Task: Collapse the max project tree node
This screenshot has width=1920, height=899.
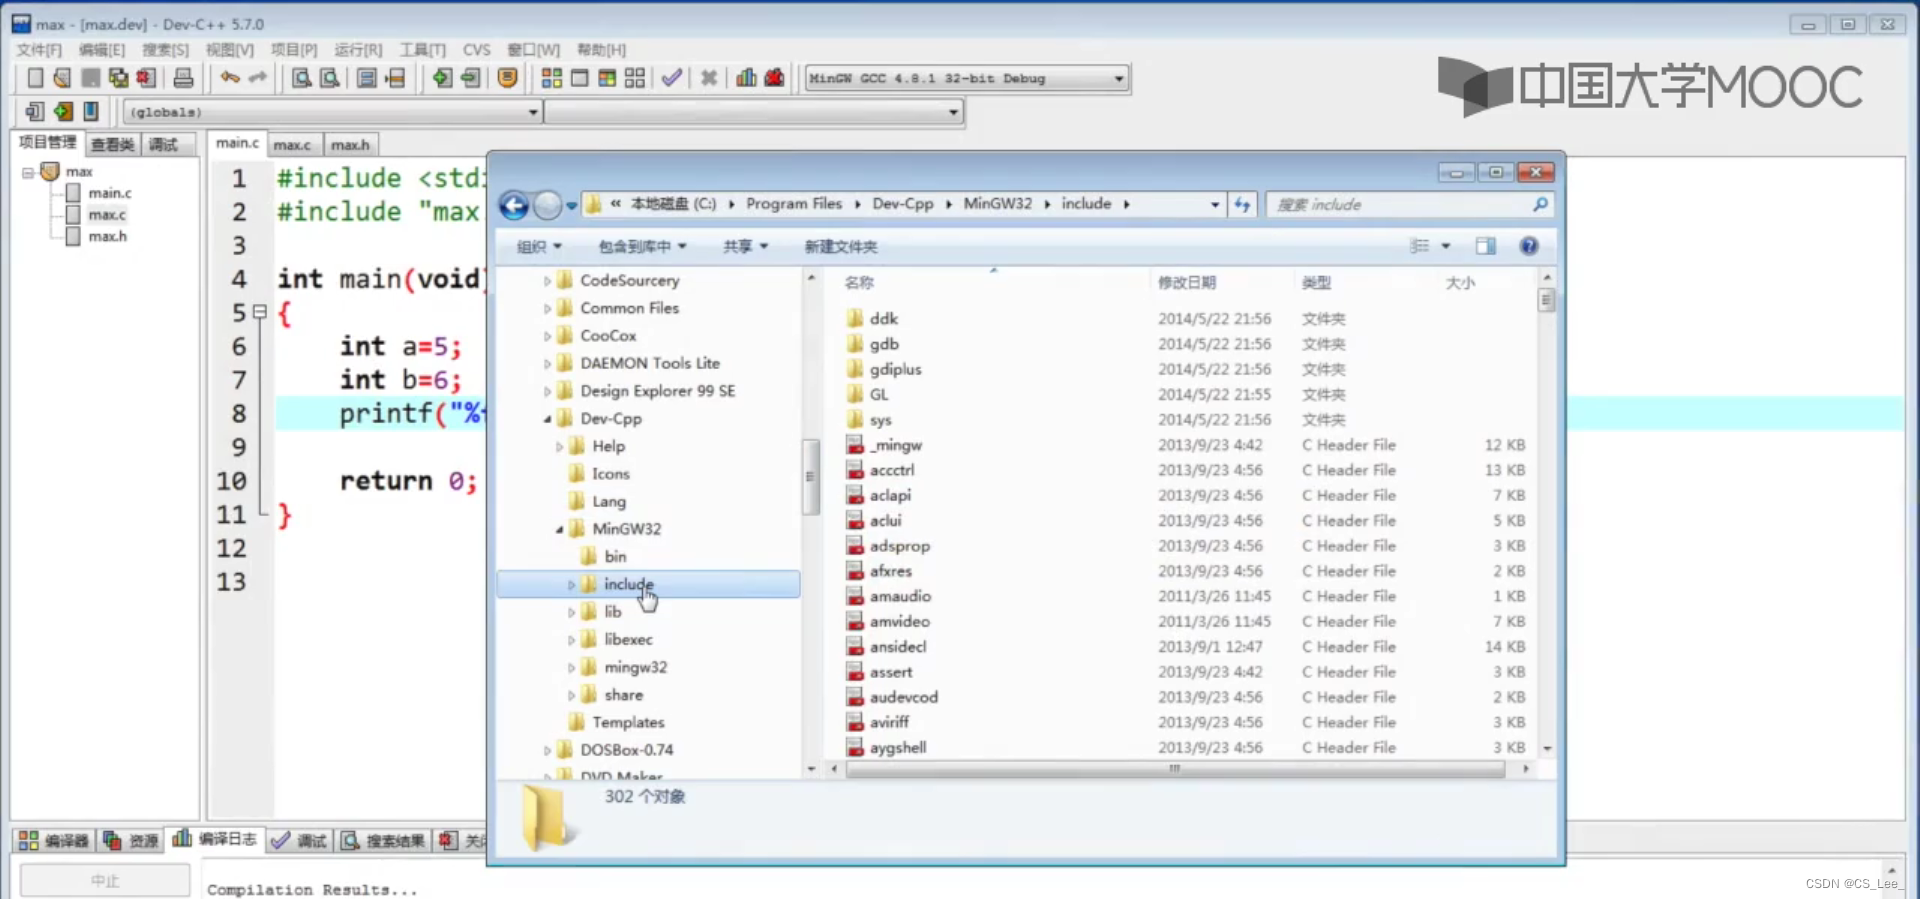Action: (x=28, y=172)
